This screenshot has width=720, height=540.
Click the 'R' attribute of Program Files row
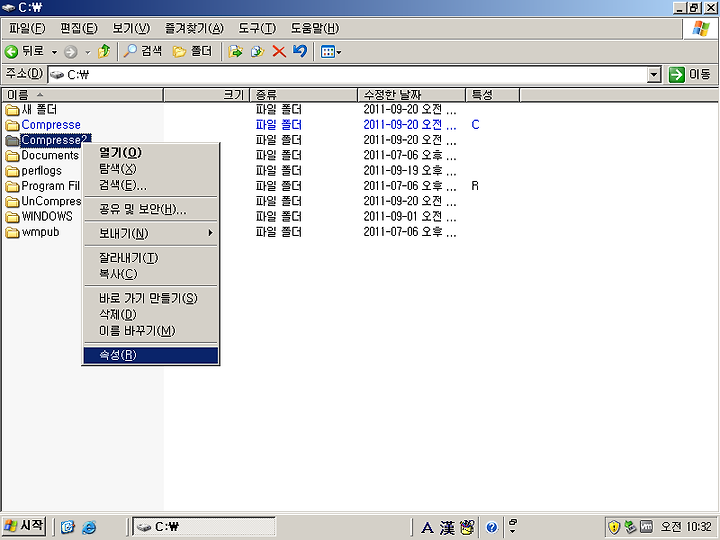[475, 186]
